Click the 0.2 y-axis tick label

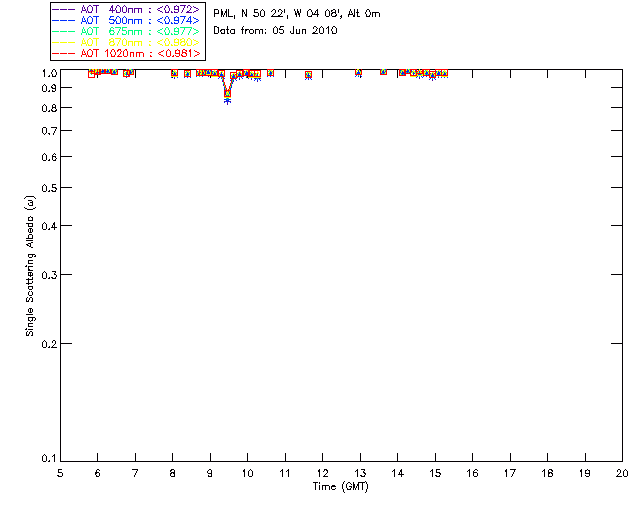pos(49,344)
